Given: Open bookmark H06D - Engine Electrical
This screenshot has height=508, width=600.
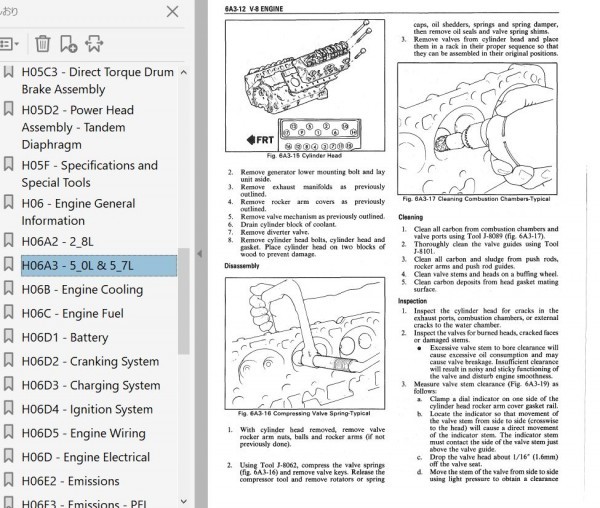Looking at the screenshot, I should [x=86, y=457].
